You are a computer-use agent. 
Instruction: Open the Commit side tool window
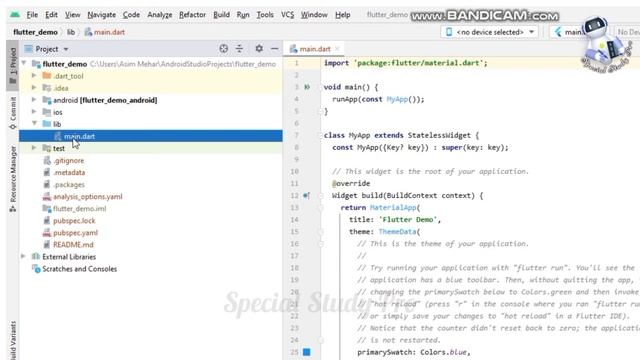click(13, 113)
